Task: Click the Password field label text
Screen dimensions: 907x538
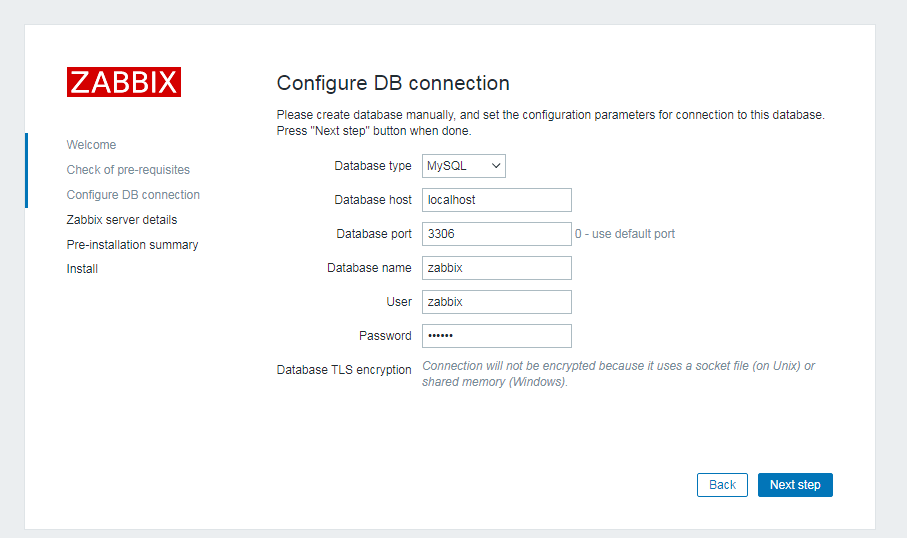Action: [385, 336]
